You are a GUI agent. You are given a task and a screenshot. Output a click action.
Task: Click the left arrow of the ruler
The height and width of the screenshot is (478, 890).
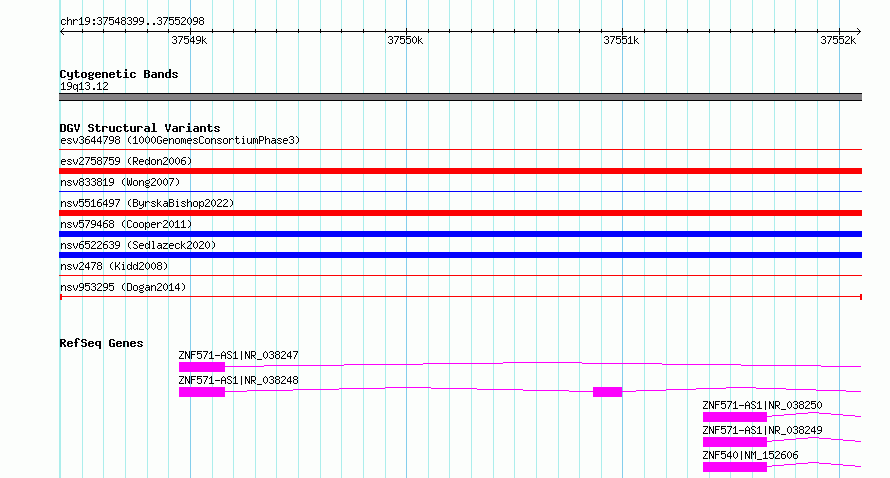click(x=62, y=31)
